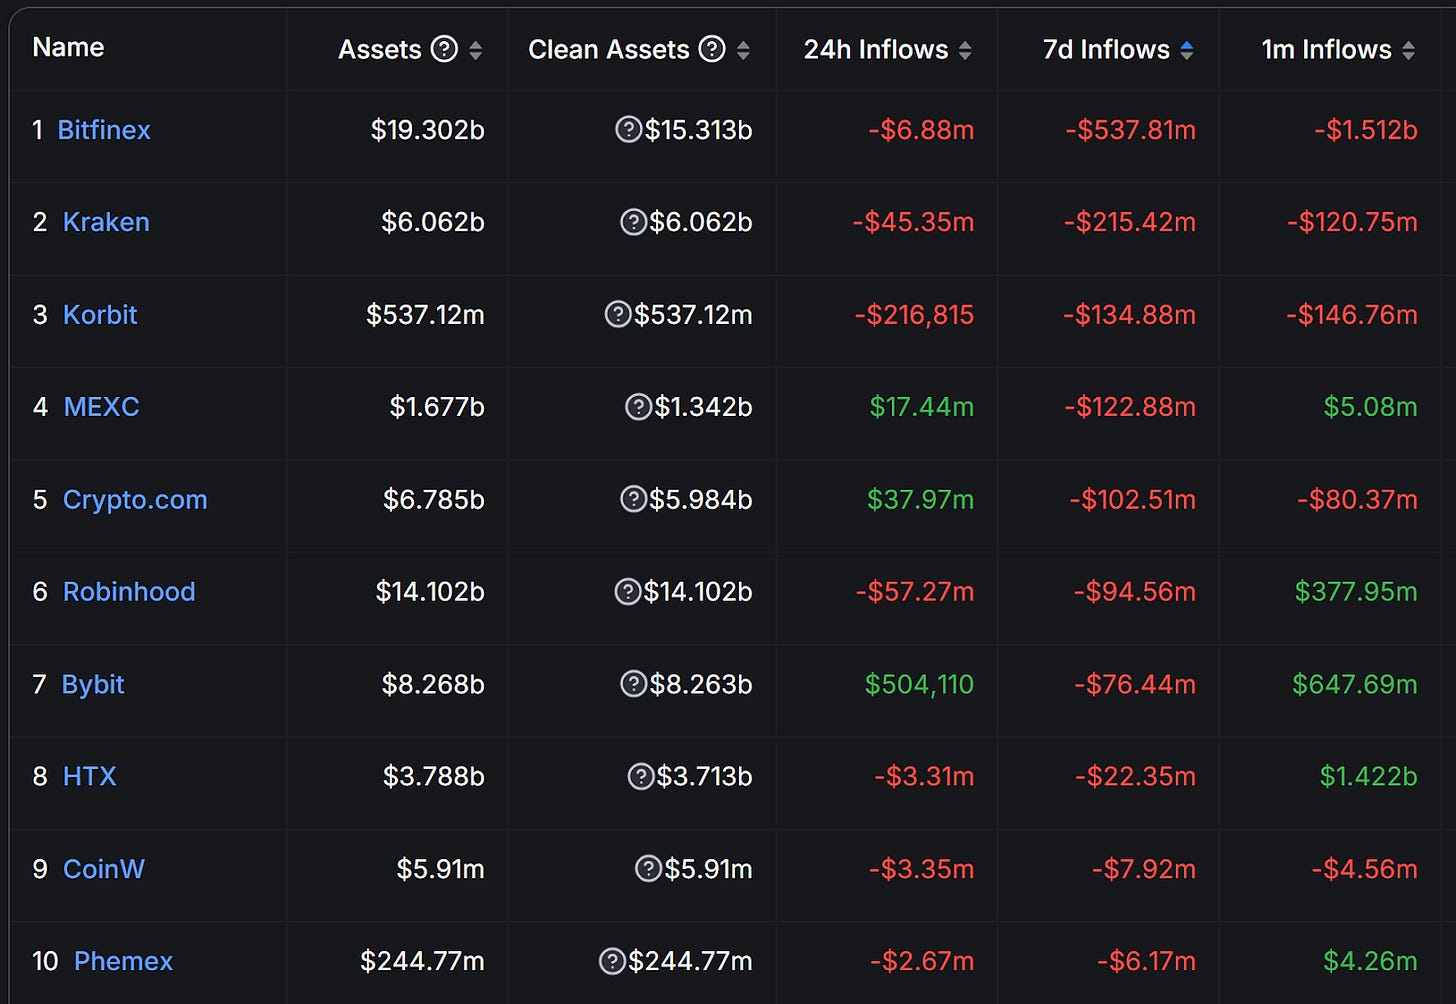Select Bybit 1m inflow $647.69m

click(x=1355, y=684)
